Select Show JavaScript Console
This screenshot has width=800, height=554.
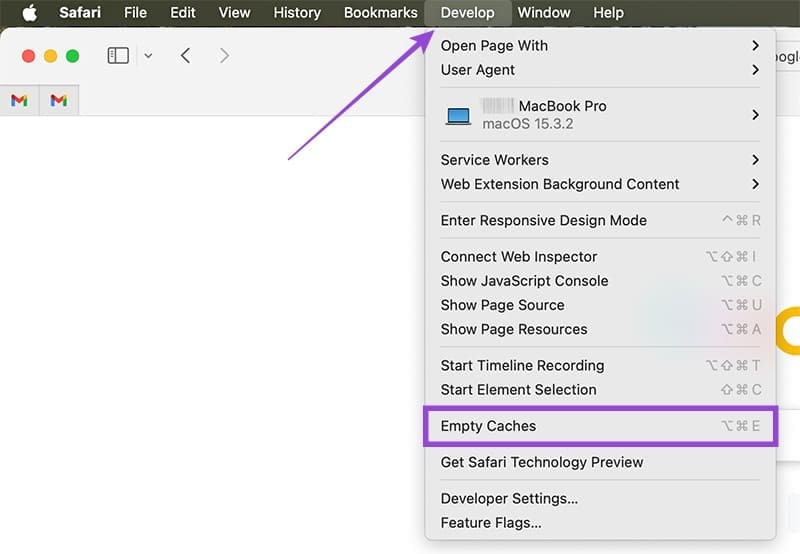pos(601,281)
